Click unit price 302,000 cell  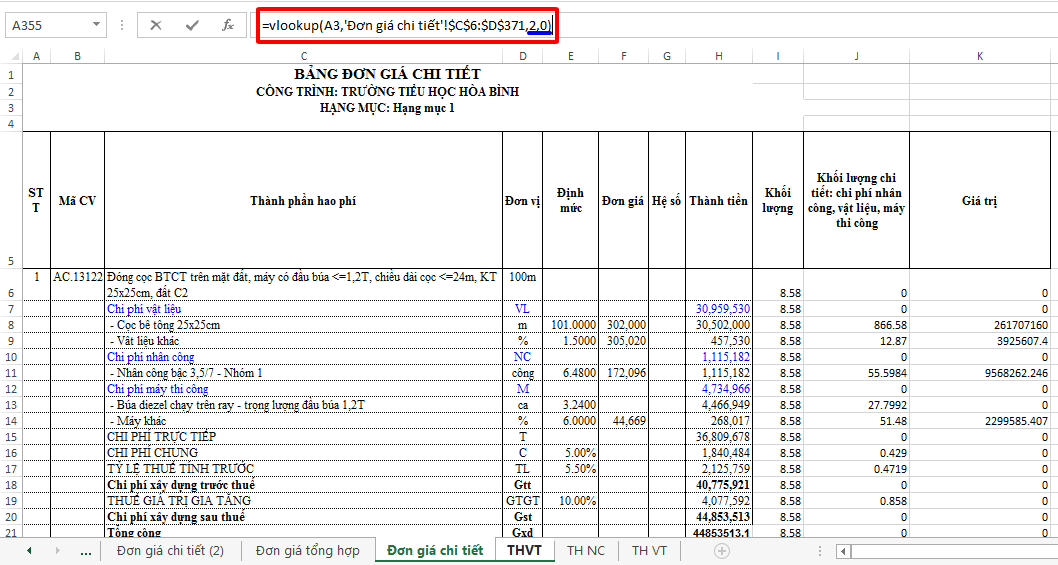tap(623, 325)
